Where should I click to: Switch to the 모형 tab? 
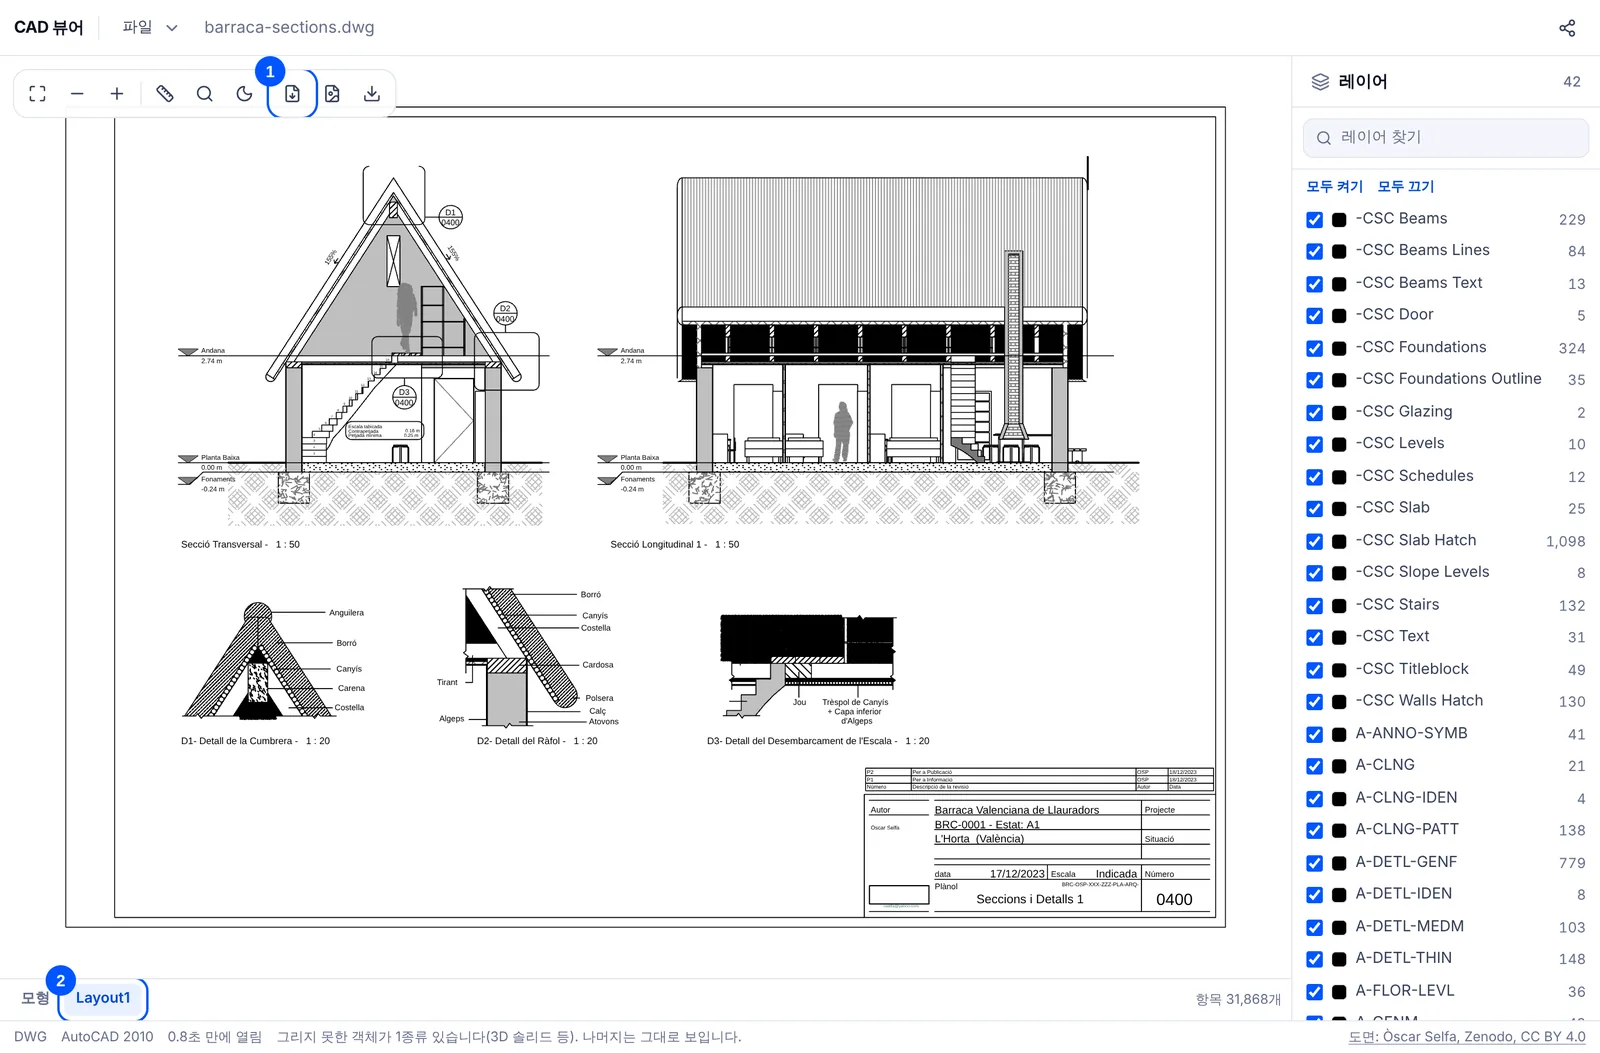tap(35, 998)
